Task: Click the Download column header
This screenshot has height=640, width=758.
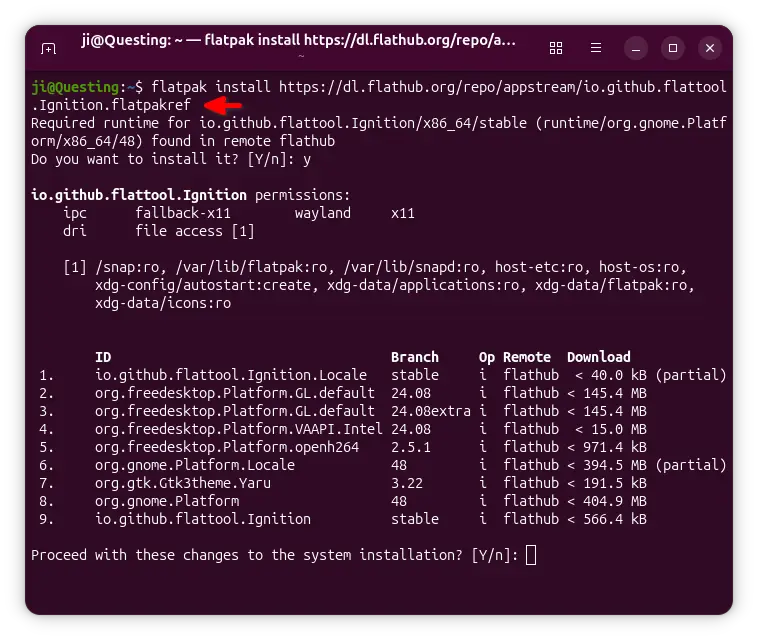Action: pos(598,357)
